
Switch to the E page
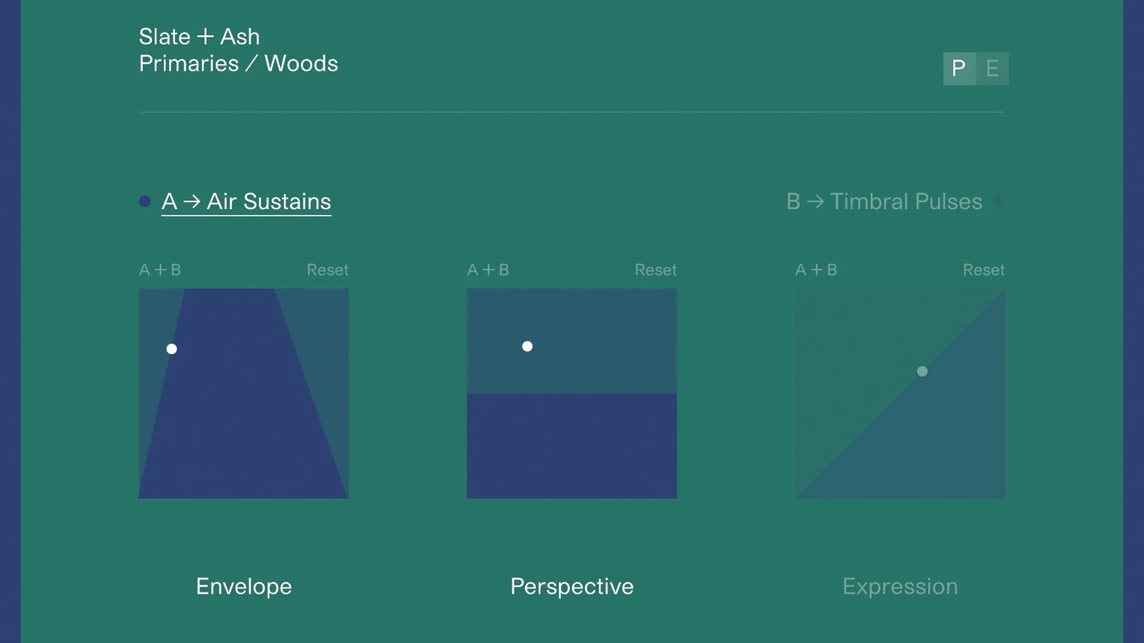point(992,69)
